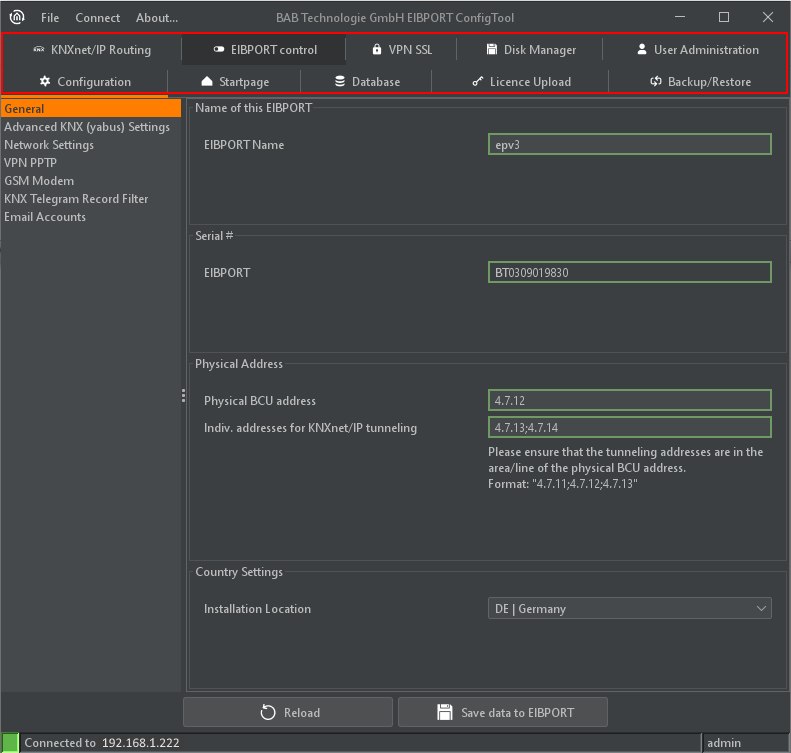Click the Backup/Restore arrows icon
The width and height of the screenshot is (791, 753).
coord(656,82)
